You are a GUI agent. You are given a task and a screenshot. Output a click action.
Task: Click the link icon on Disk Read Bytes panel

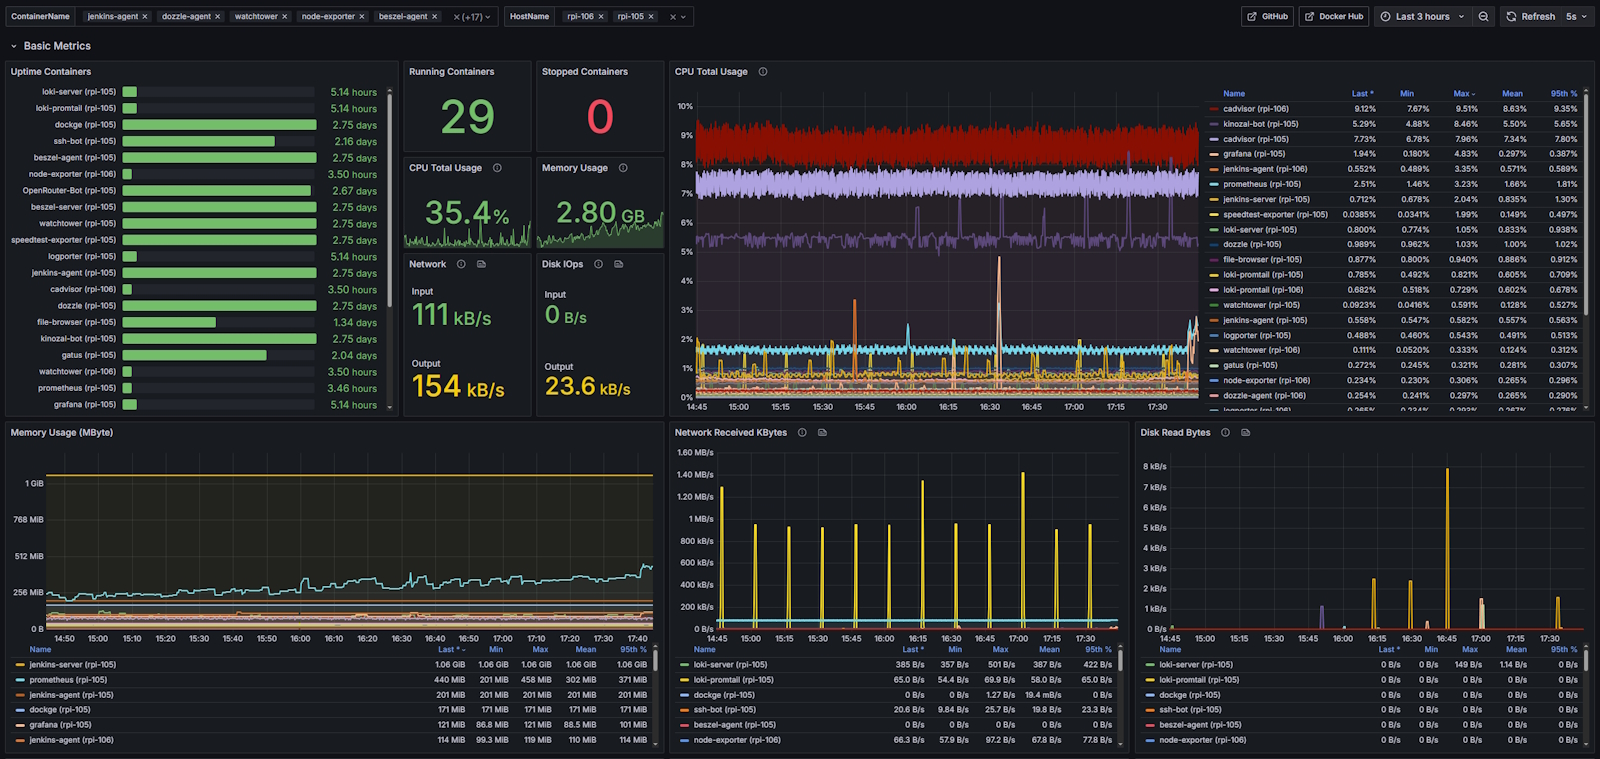1245,433
